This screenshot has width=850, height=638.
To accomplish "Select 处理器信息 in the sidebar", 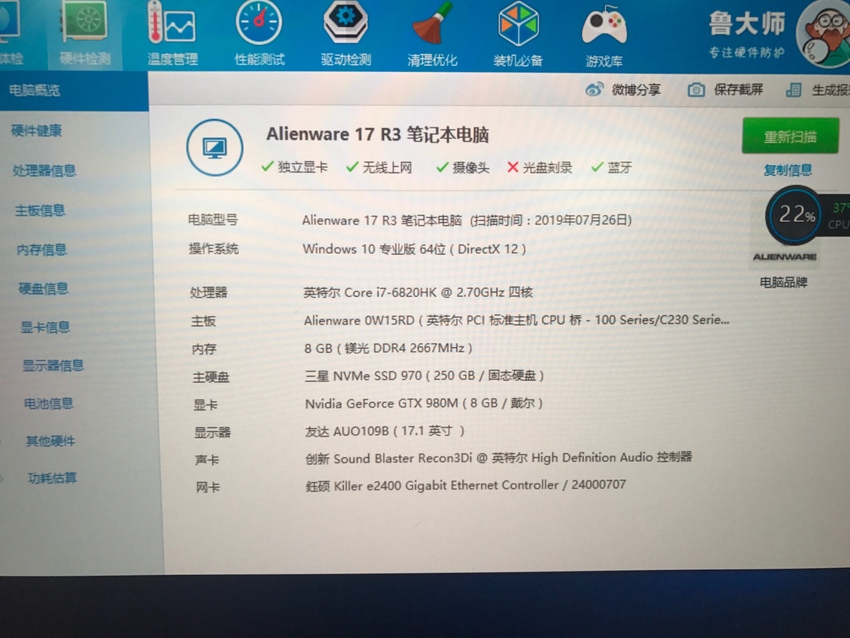I will click(x=44, y=171).
